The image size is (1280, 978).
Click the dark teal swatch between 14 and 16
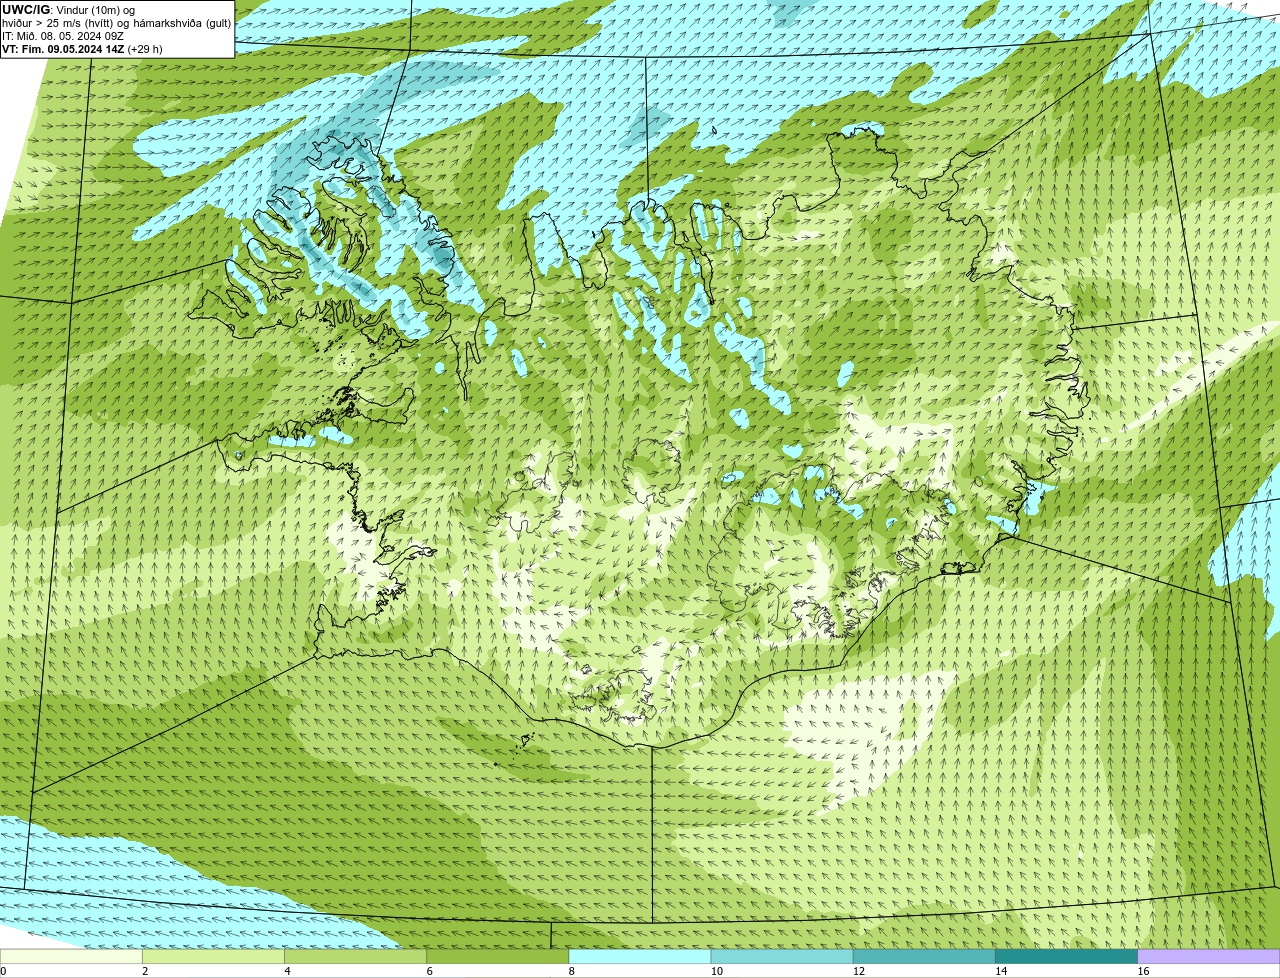pos(1067,956)
